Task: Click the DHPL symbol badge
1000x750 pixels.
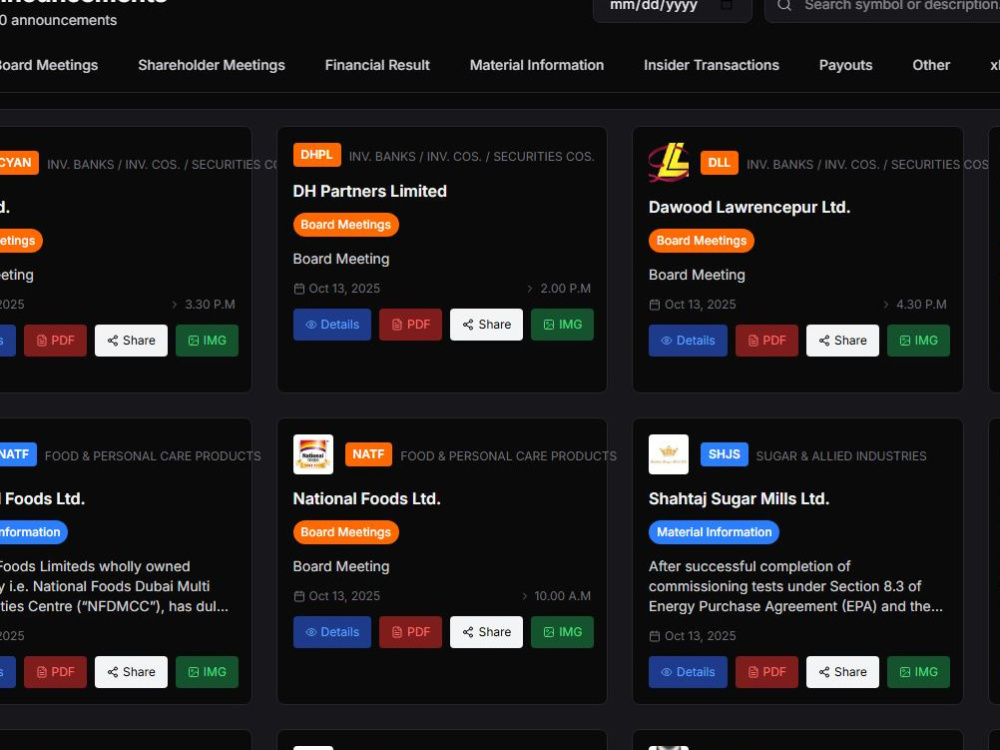Action: click(x=317, y=155)
